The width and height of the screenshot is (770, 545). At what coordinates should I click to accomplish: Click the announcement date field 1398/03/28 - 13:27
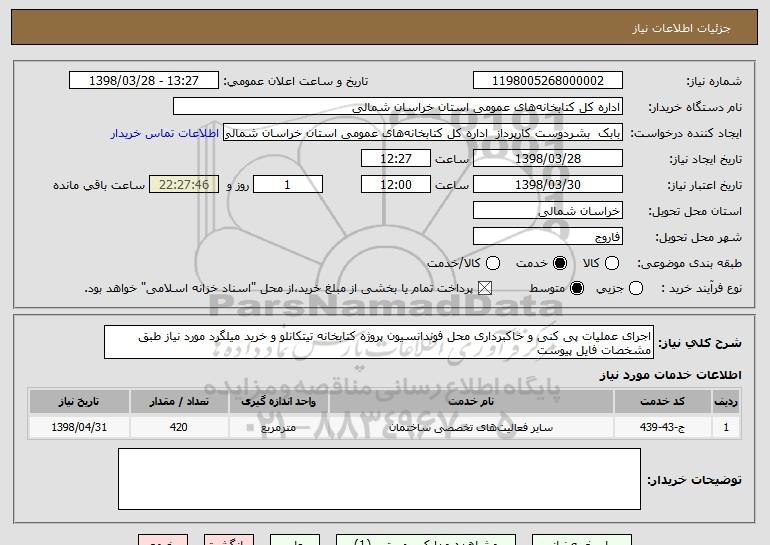click(x=144, y=81)
